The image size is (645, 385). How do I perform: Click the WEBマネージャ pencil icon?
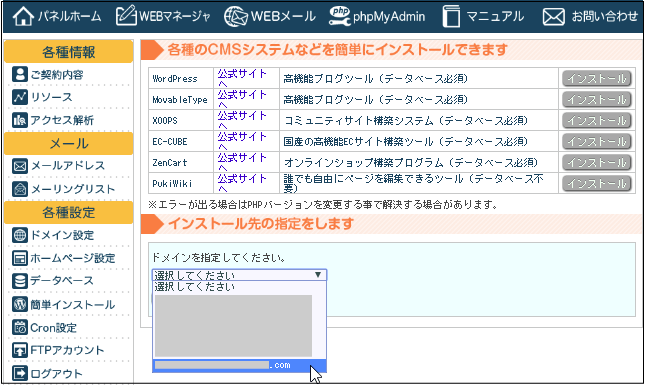pyautogui.click(x=126, y=16)
